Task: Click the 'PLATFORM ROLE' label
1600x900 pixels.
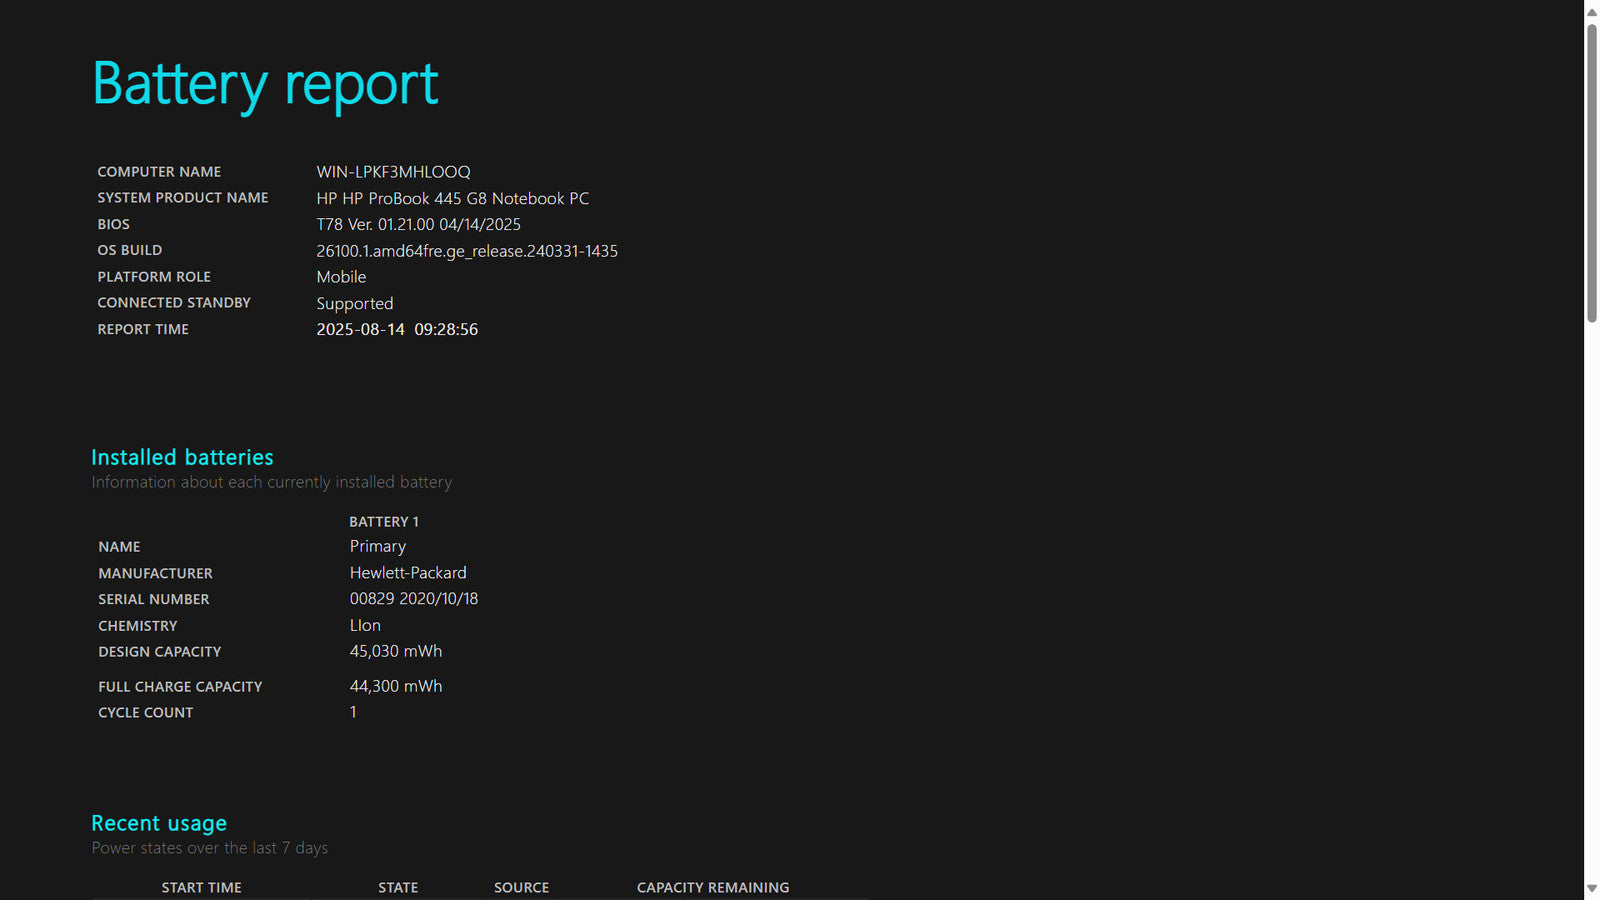Action: click(x=154, y=277)
